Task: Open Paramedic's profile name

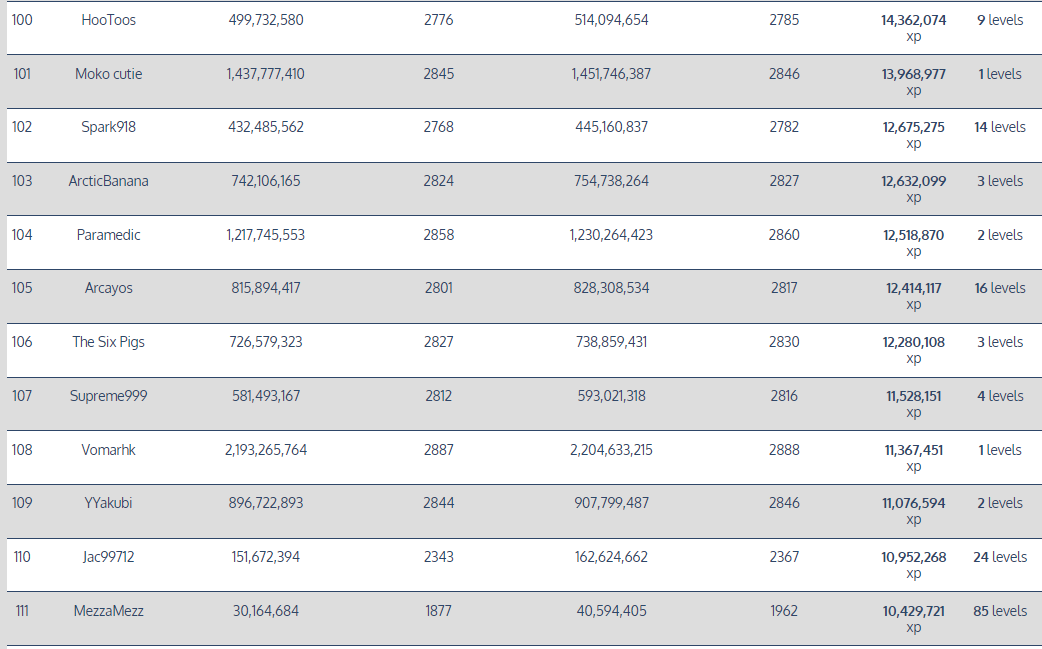Action: pyautogui.click(x=108, y=235)
